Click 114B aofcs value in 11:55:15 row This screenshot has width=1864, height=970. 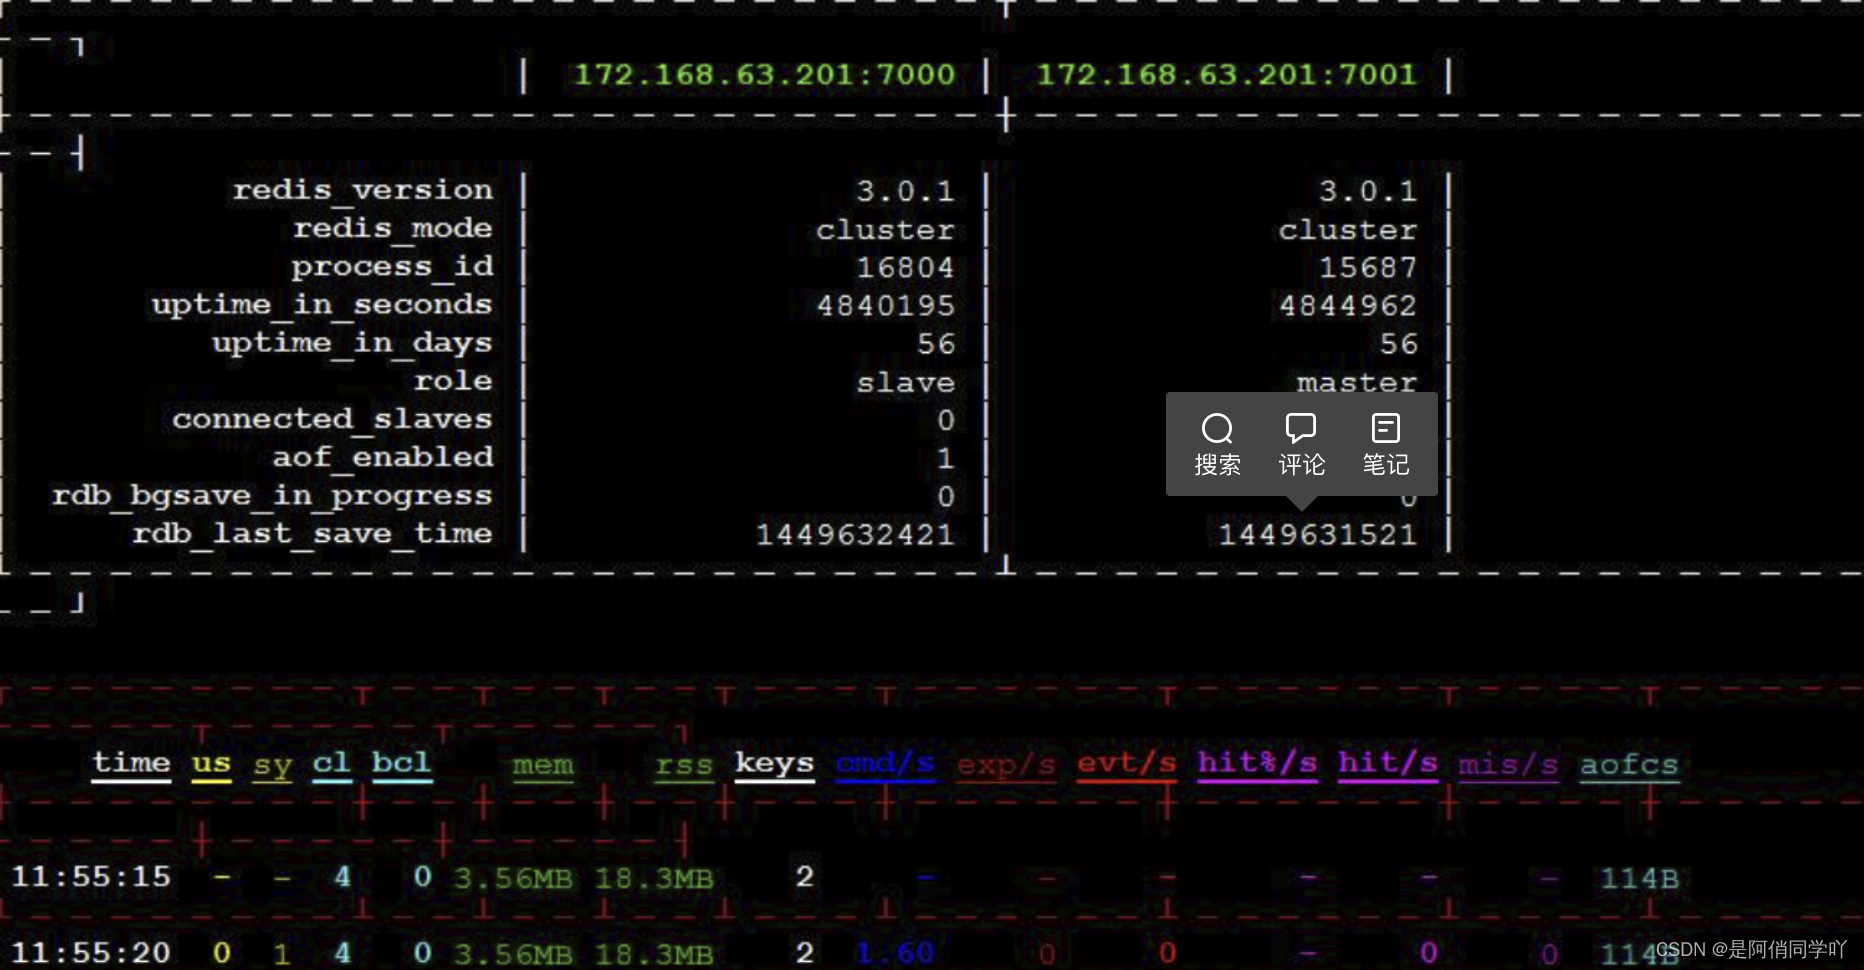pos(1639,878)
